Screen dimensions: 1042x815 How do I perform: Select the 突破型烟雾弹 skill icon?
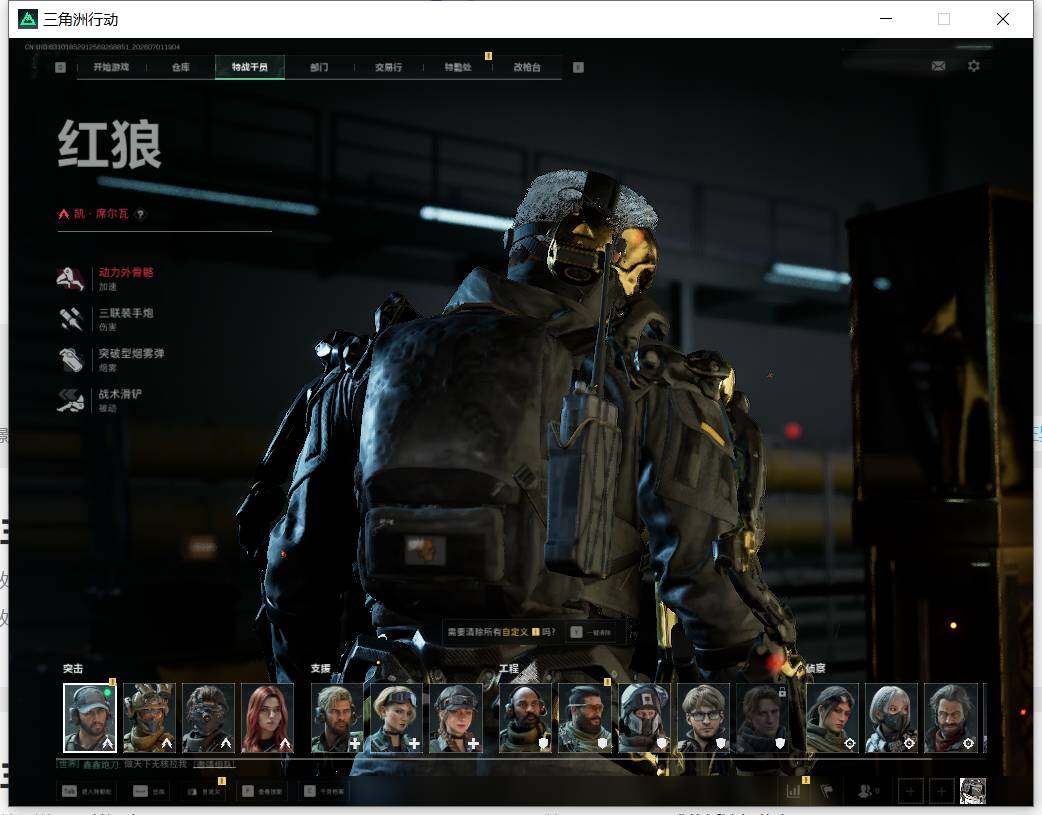click(71, 360)
